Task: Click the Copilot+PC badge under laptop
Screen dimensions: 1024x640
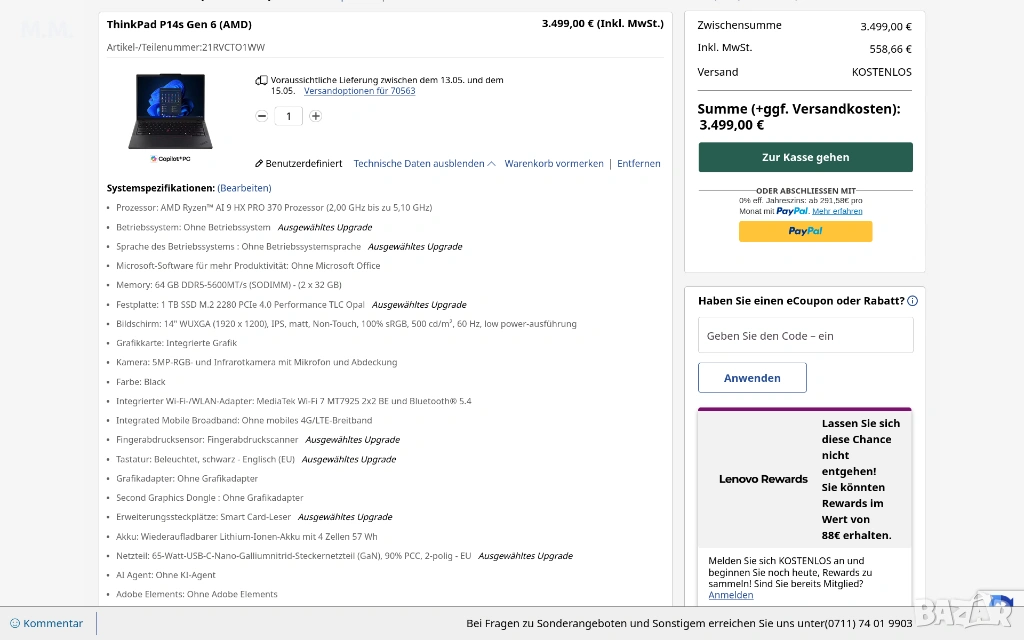Action: [170, 158]
